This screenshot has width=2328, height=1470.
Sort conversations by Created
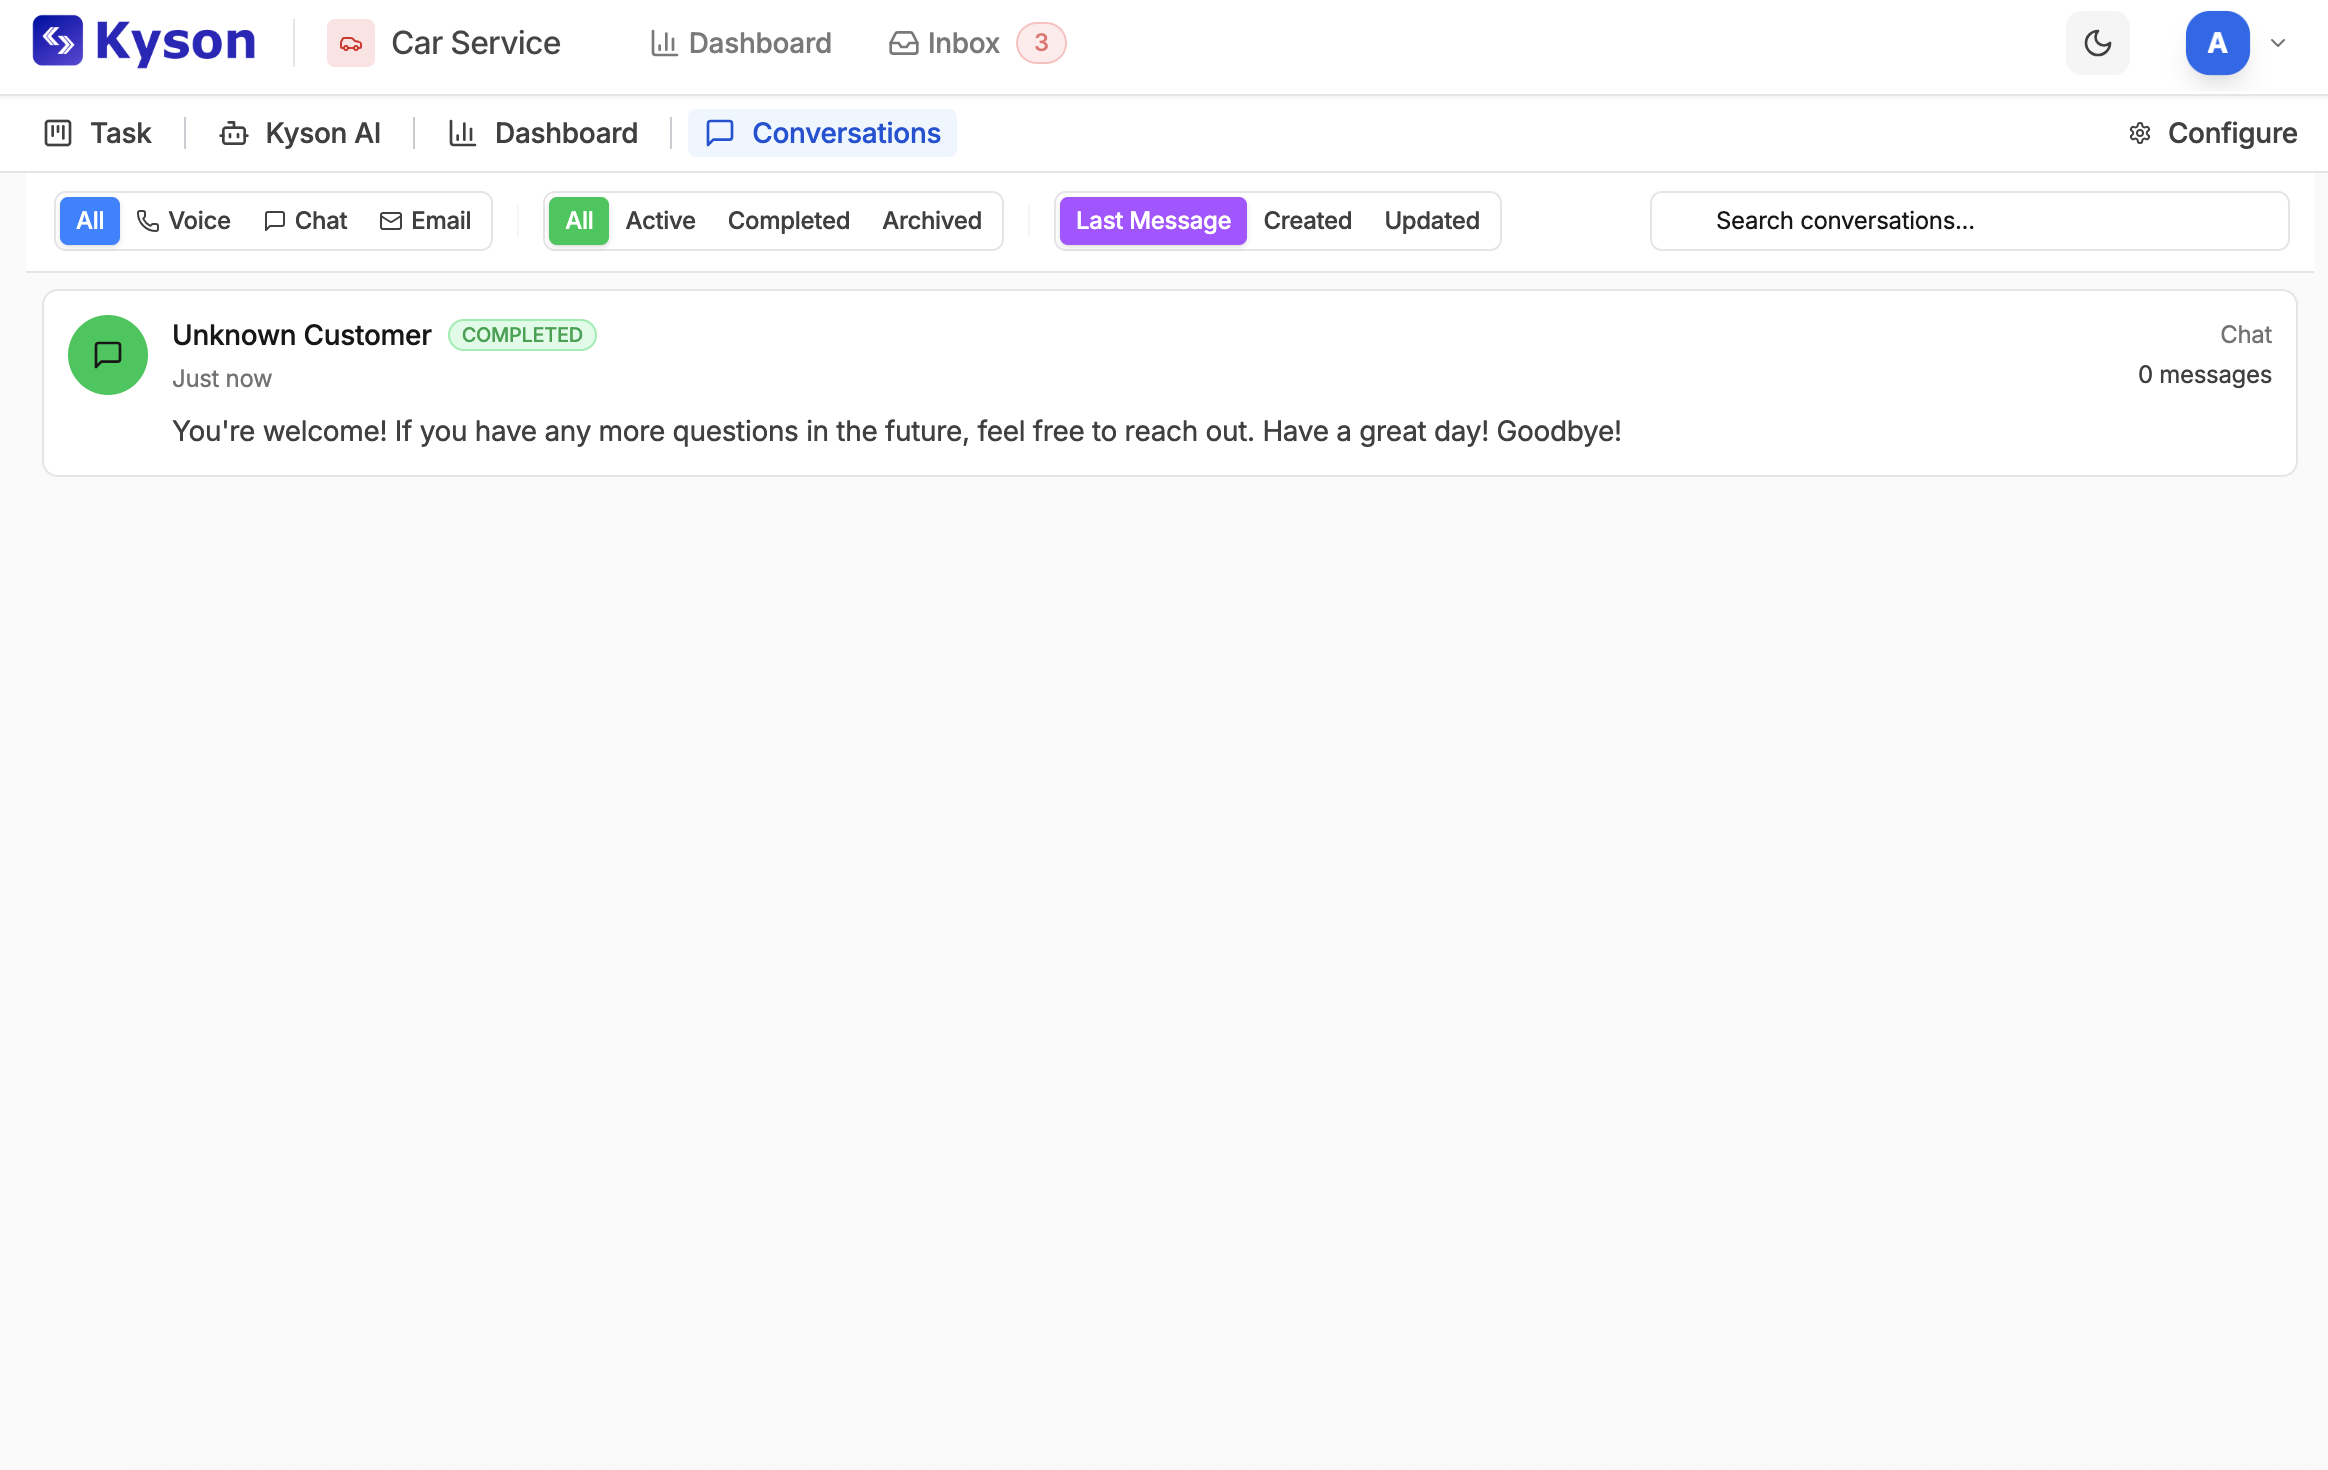pyautogui.click(x=1307, y=220)
